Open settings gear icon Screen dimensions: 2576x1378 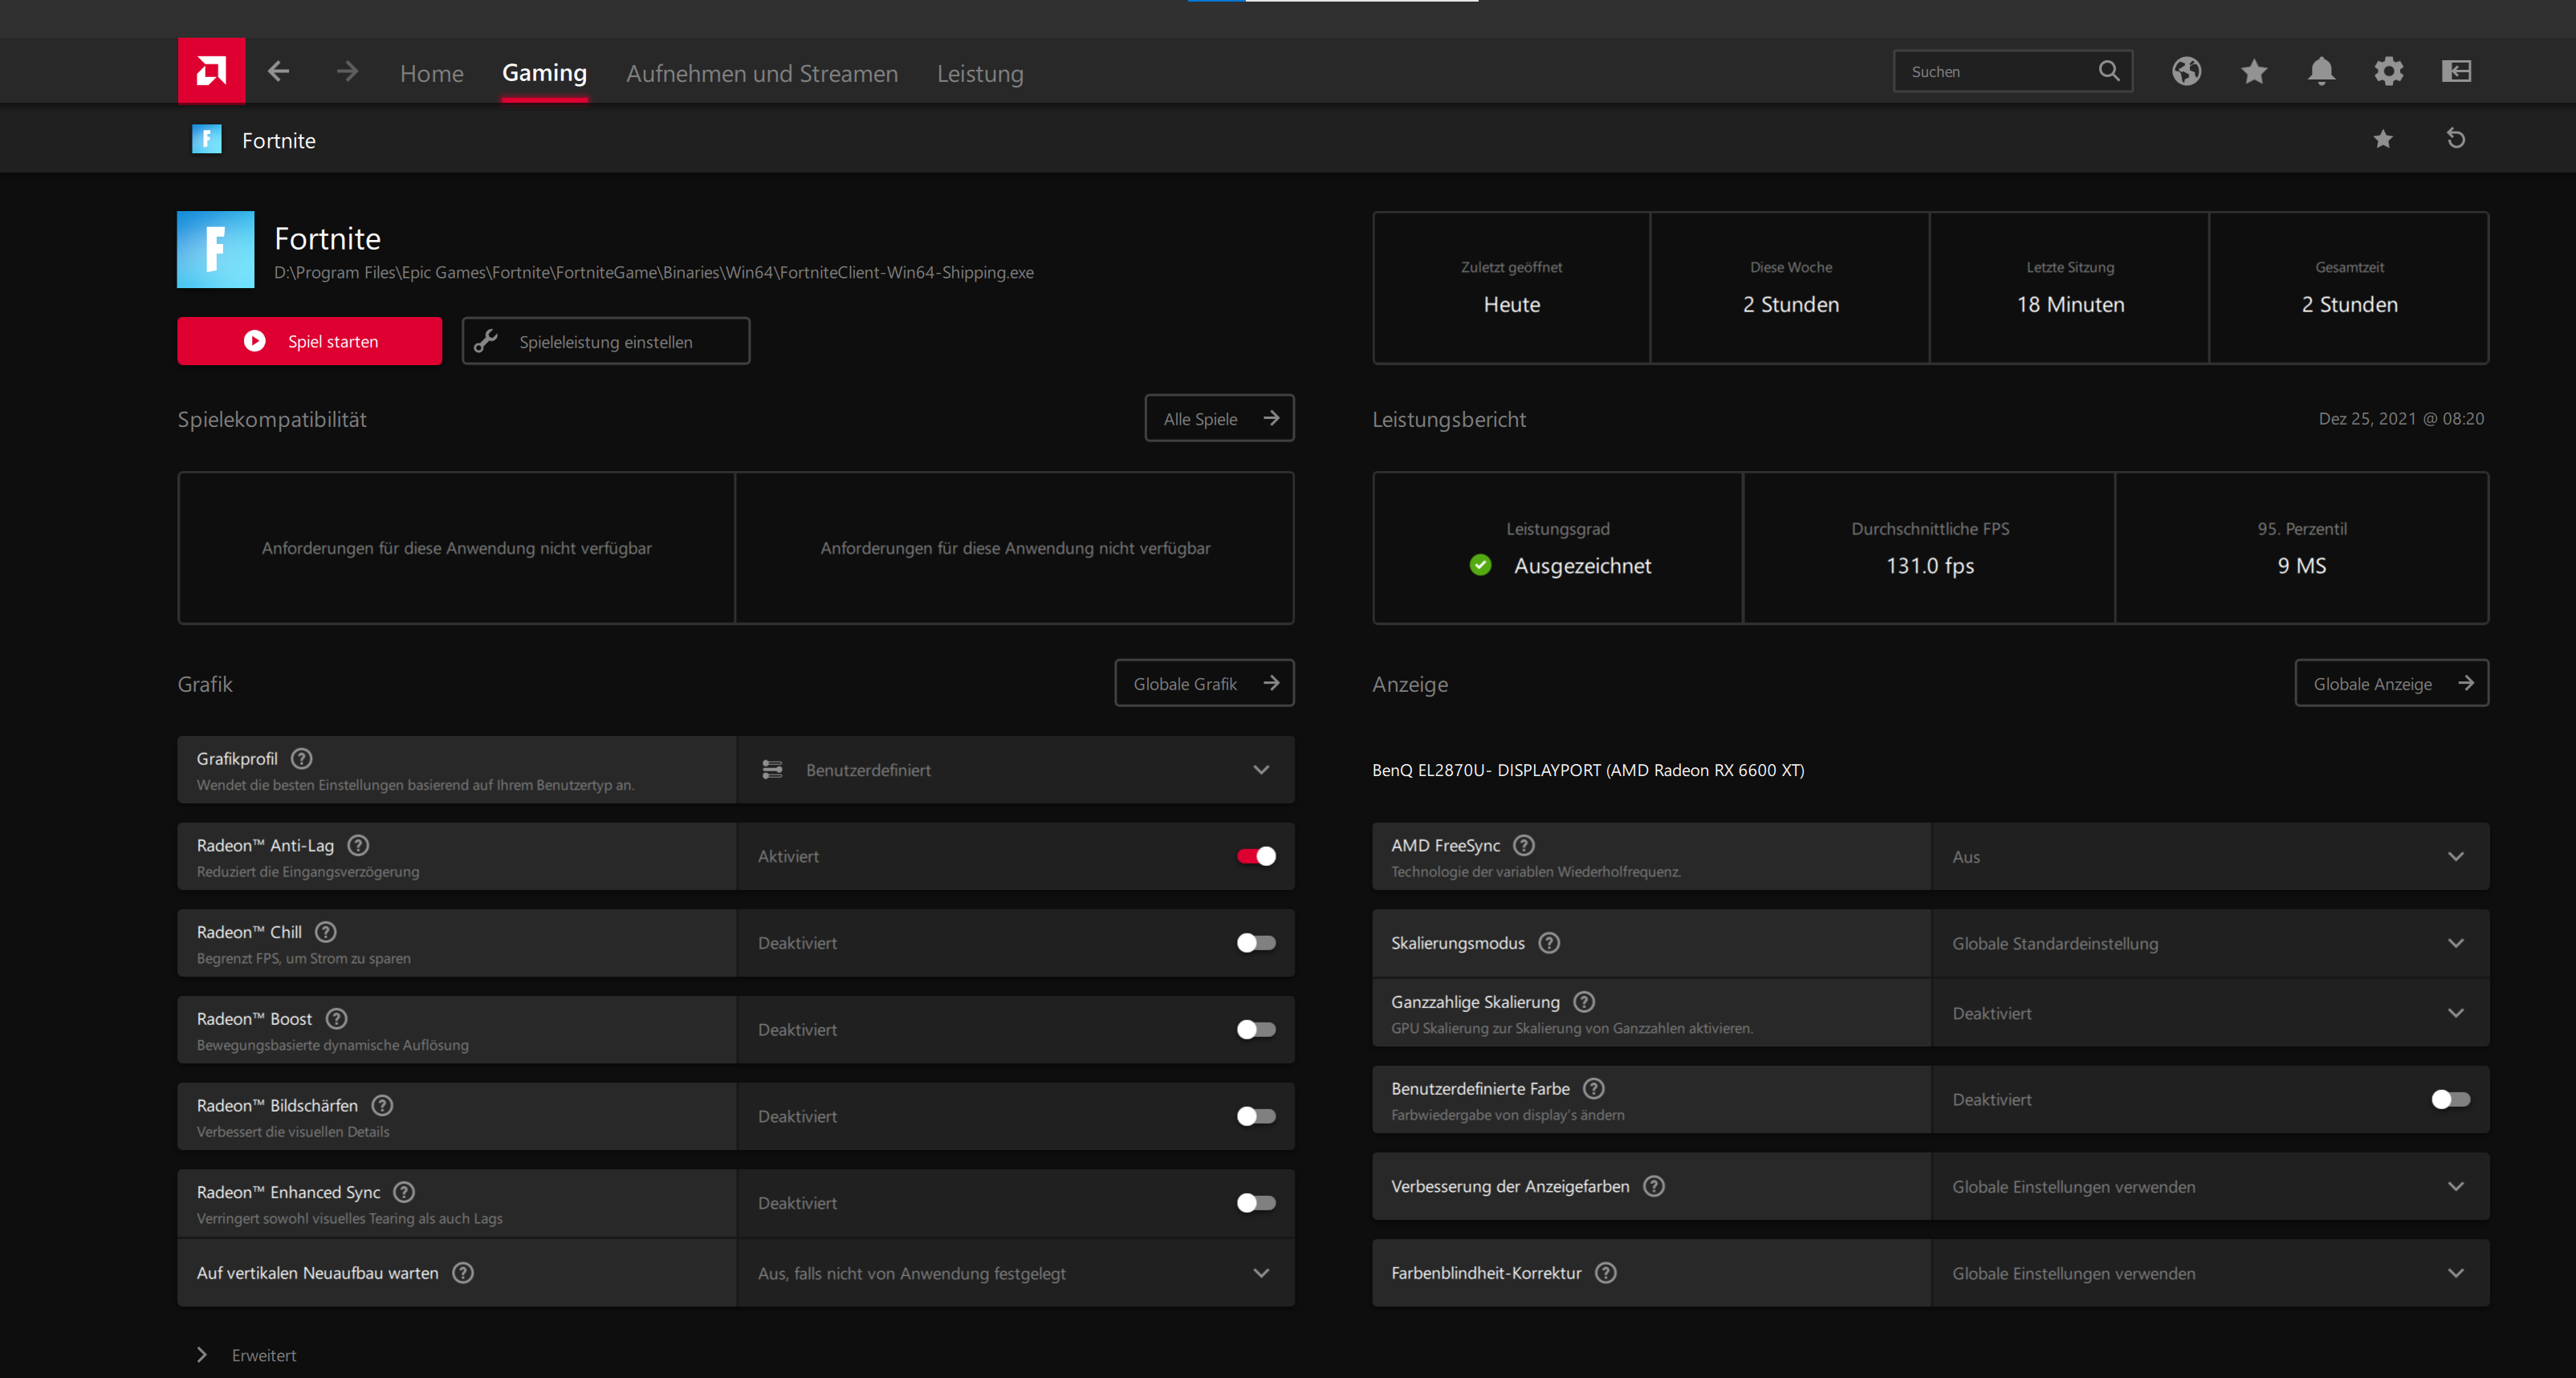2389,71
